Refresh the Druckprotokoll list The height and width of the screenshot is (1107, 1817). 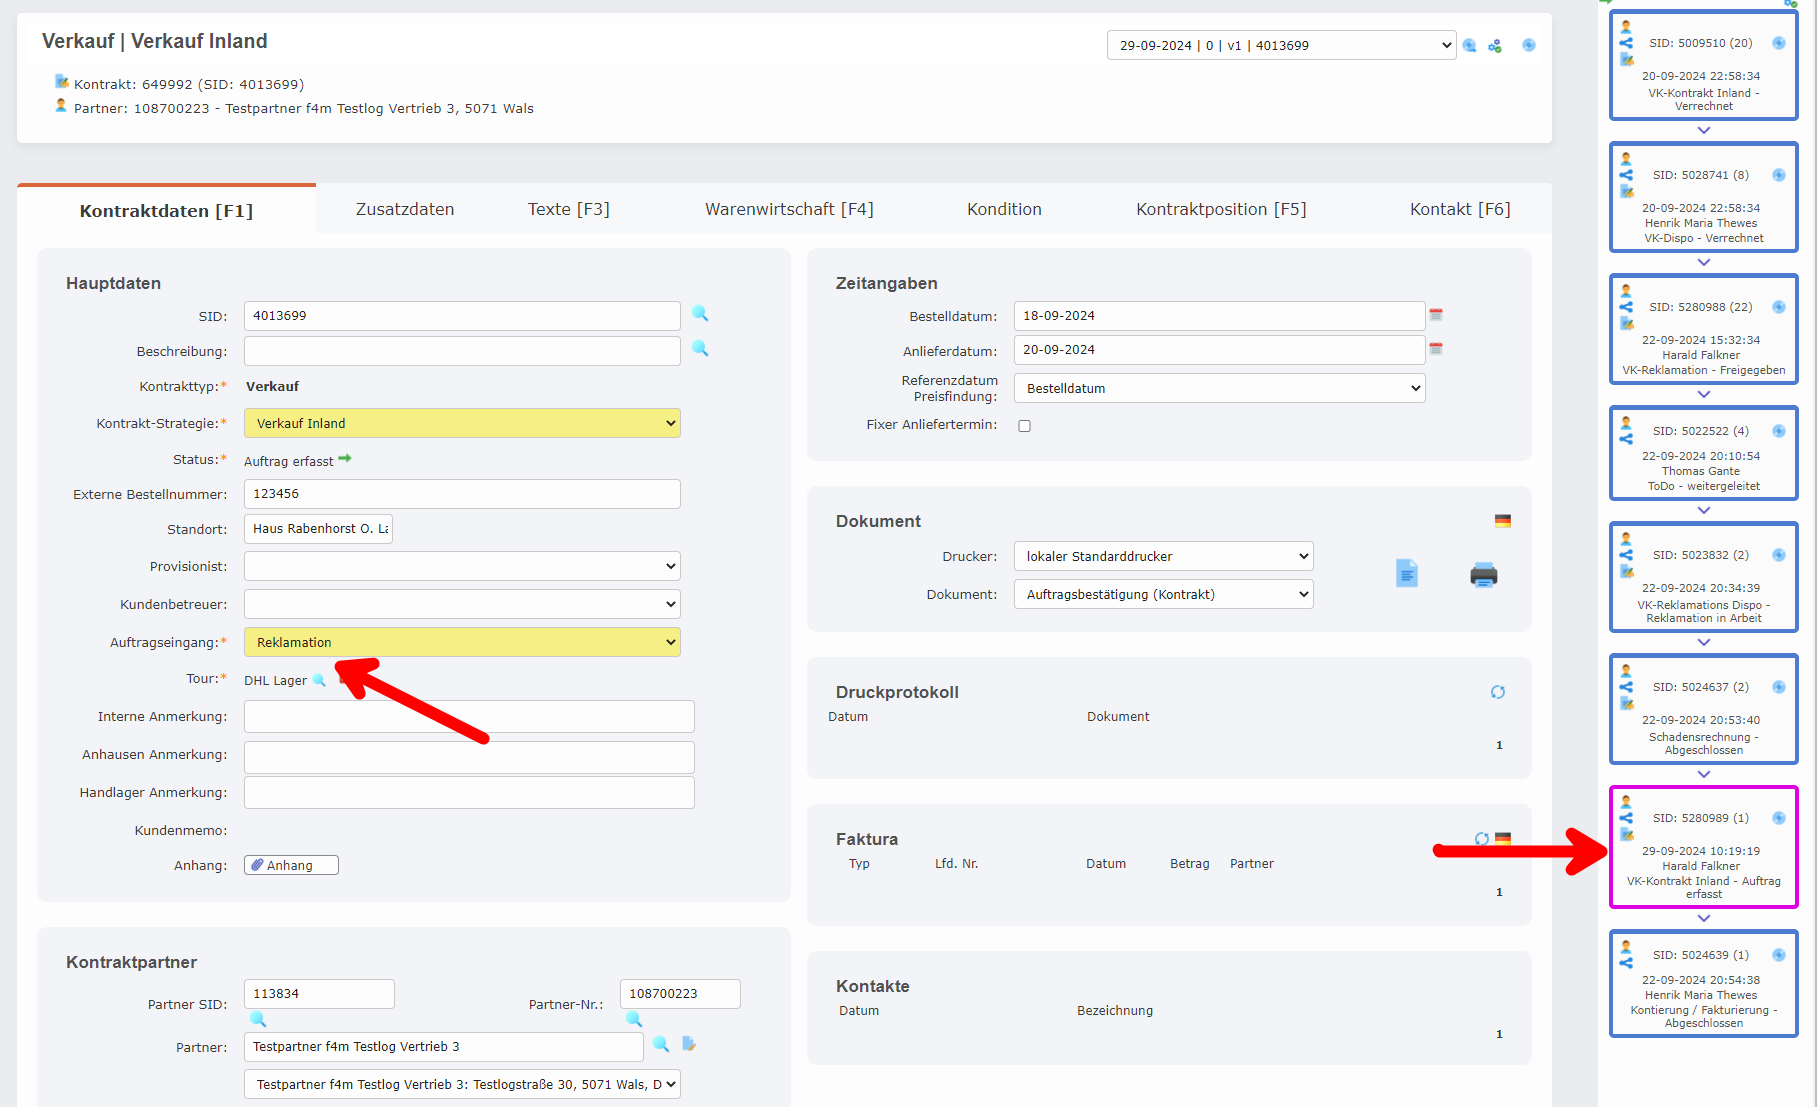pos(1497,692)
